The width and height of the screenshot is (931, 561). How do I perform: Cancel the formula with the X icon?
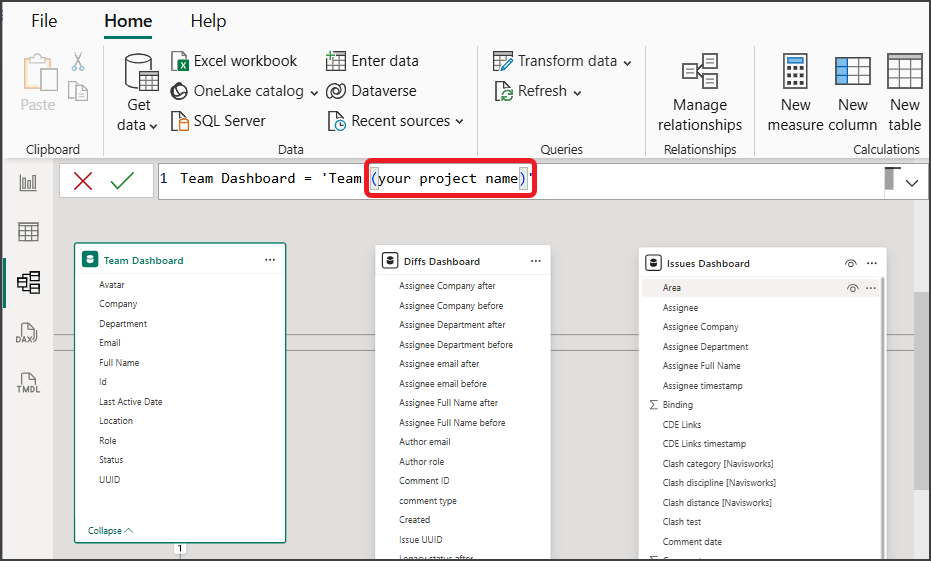point(83,181)
